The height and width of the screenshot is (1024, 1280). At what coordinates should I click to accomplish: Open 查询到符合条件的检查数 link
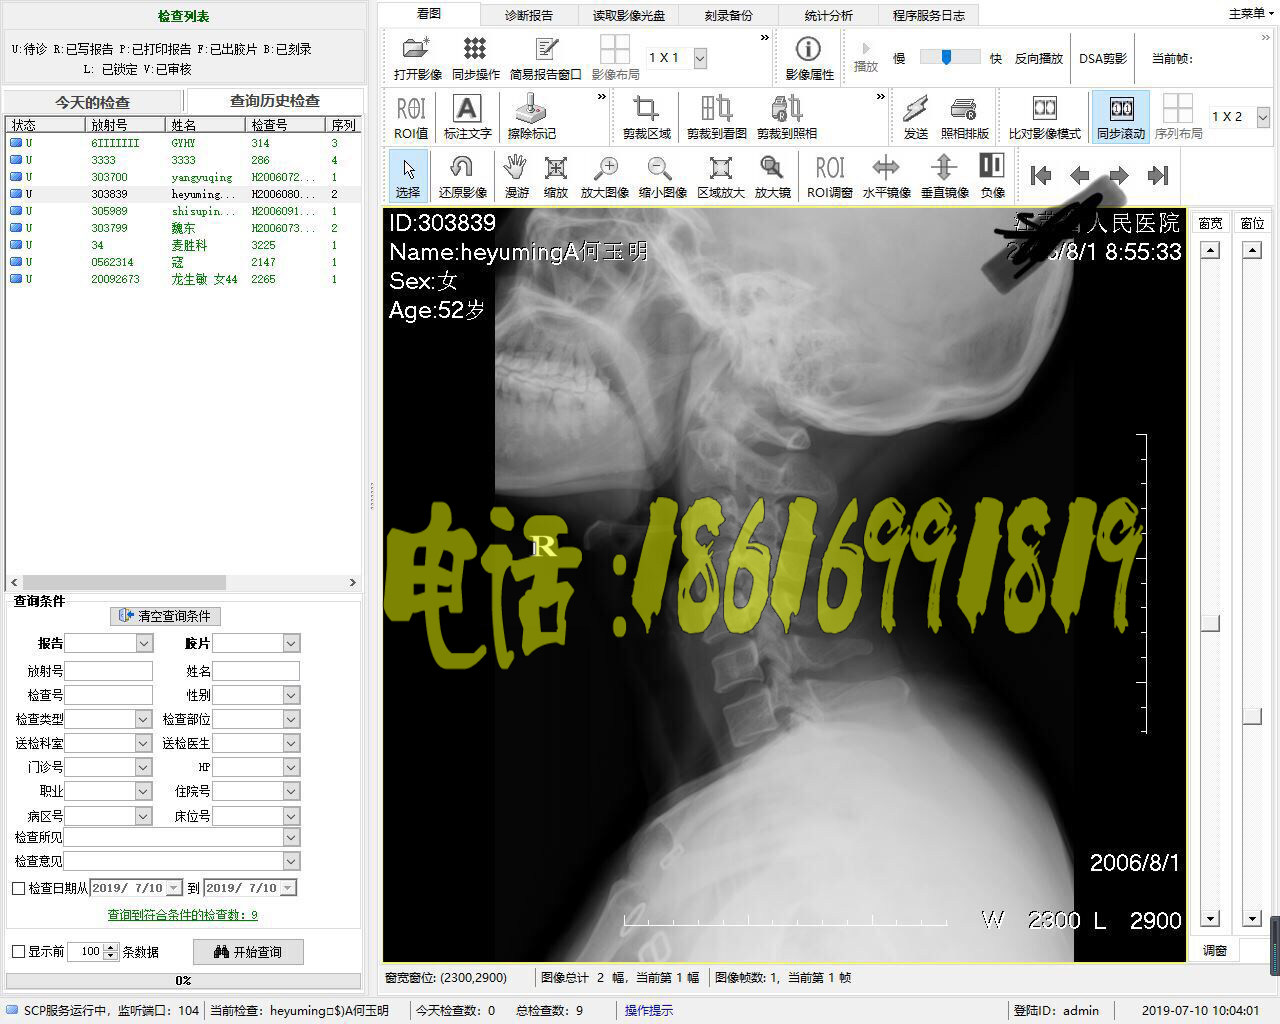(x=182, y=914)
